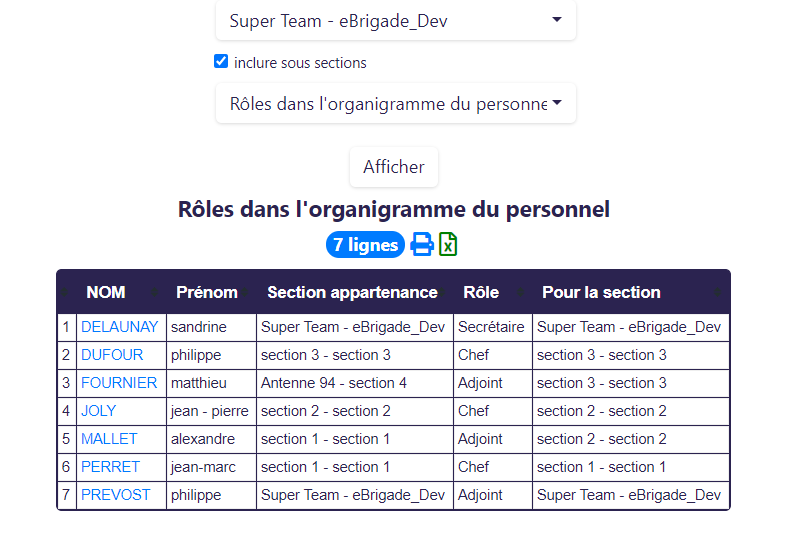
Task: Click the 'Secrétaire' role cell for DELAUNAY
Action: [x=491, y=327]
